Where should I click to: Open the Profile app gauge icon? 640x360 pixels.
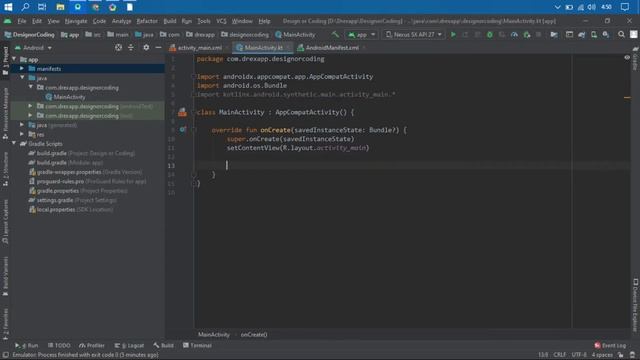click(514, 35)
